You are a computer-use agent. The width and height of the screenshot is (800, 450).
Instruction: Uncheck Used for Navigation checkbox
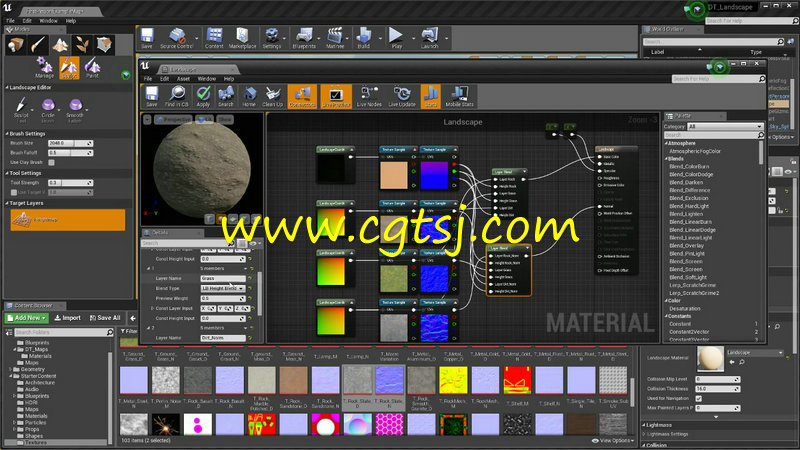pos(698,398)
